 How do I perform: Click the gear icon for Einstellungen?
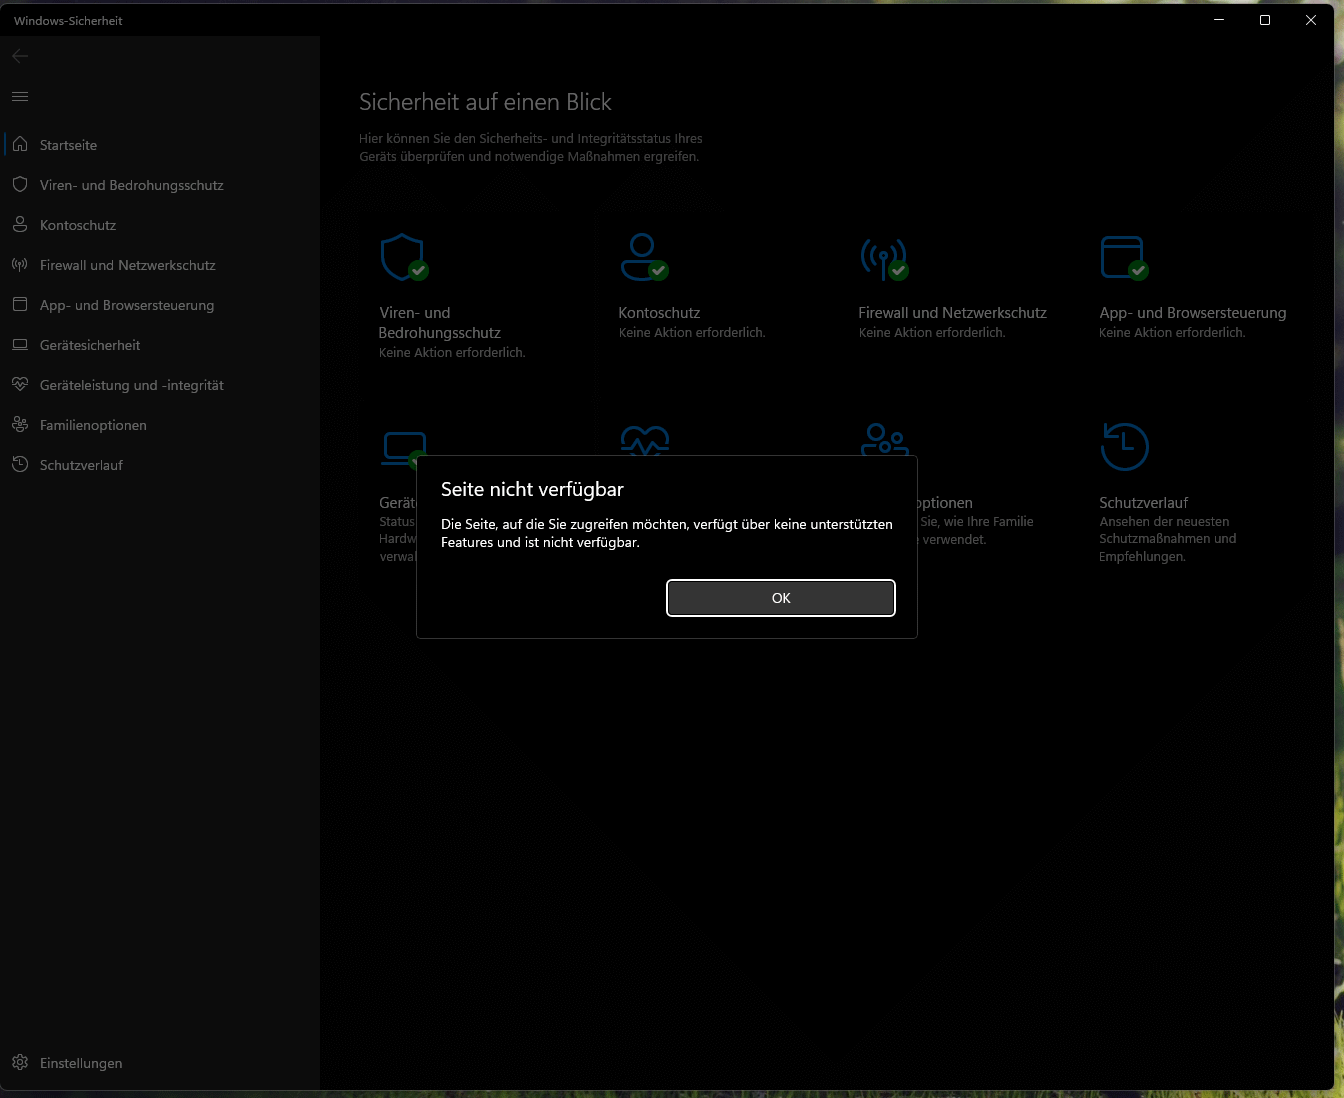(x=20, y=1063)
